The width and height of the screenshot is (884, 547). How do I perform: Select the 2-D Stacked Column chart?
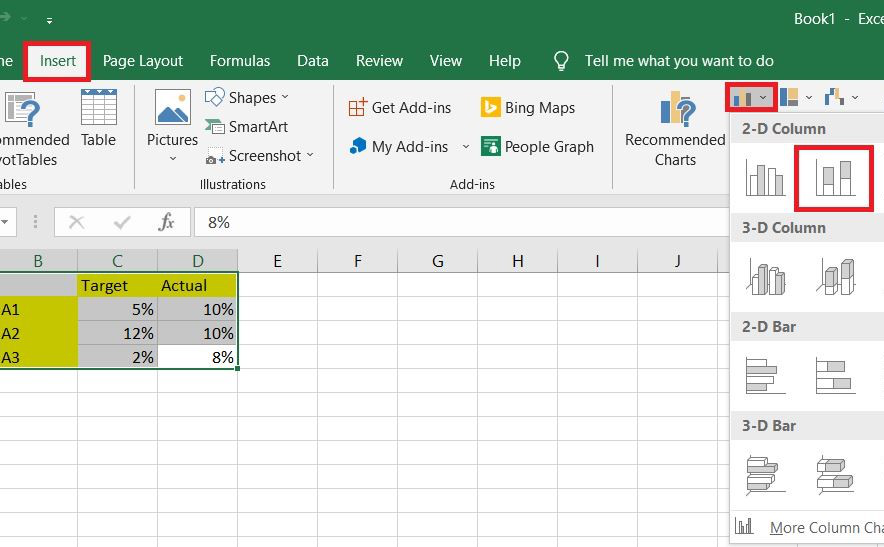(x=834, y=178)
